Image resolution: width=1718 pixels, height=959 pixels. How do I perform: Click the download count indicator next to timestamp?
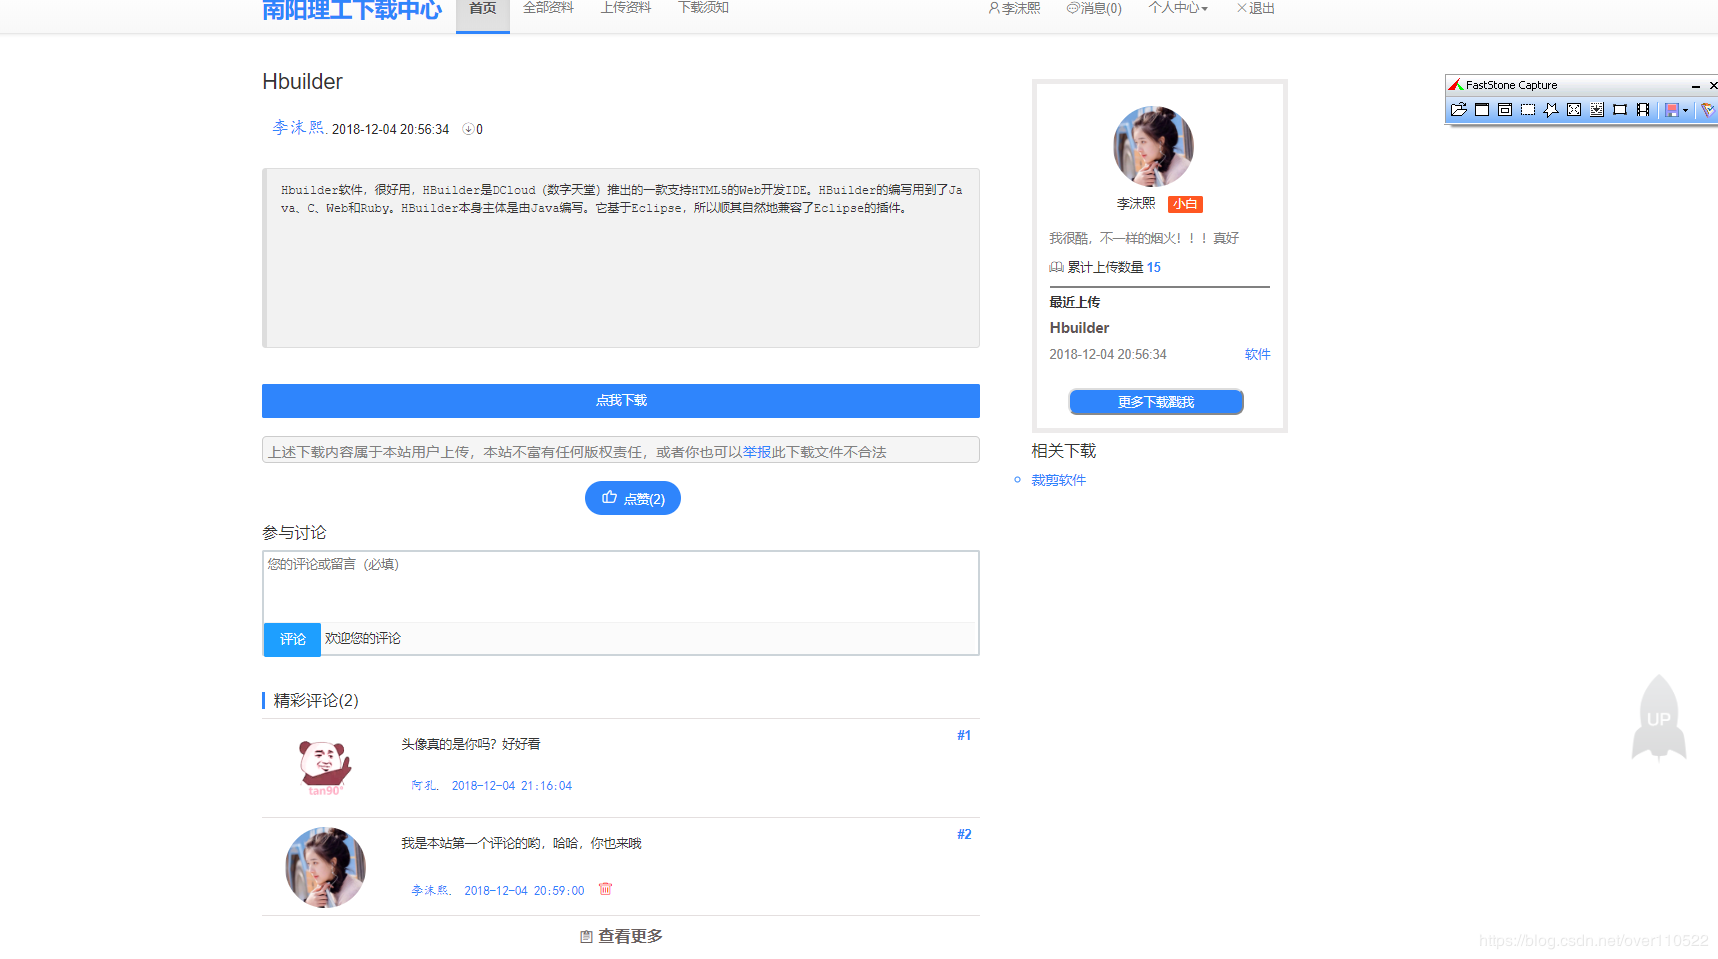(x=471, y=129)
